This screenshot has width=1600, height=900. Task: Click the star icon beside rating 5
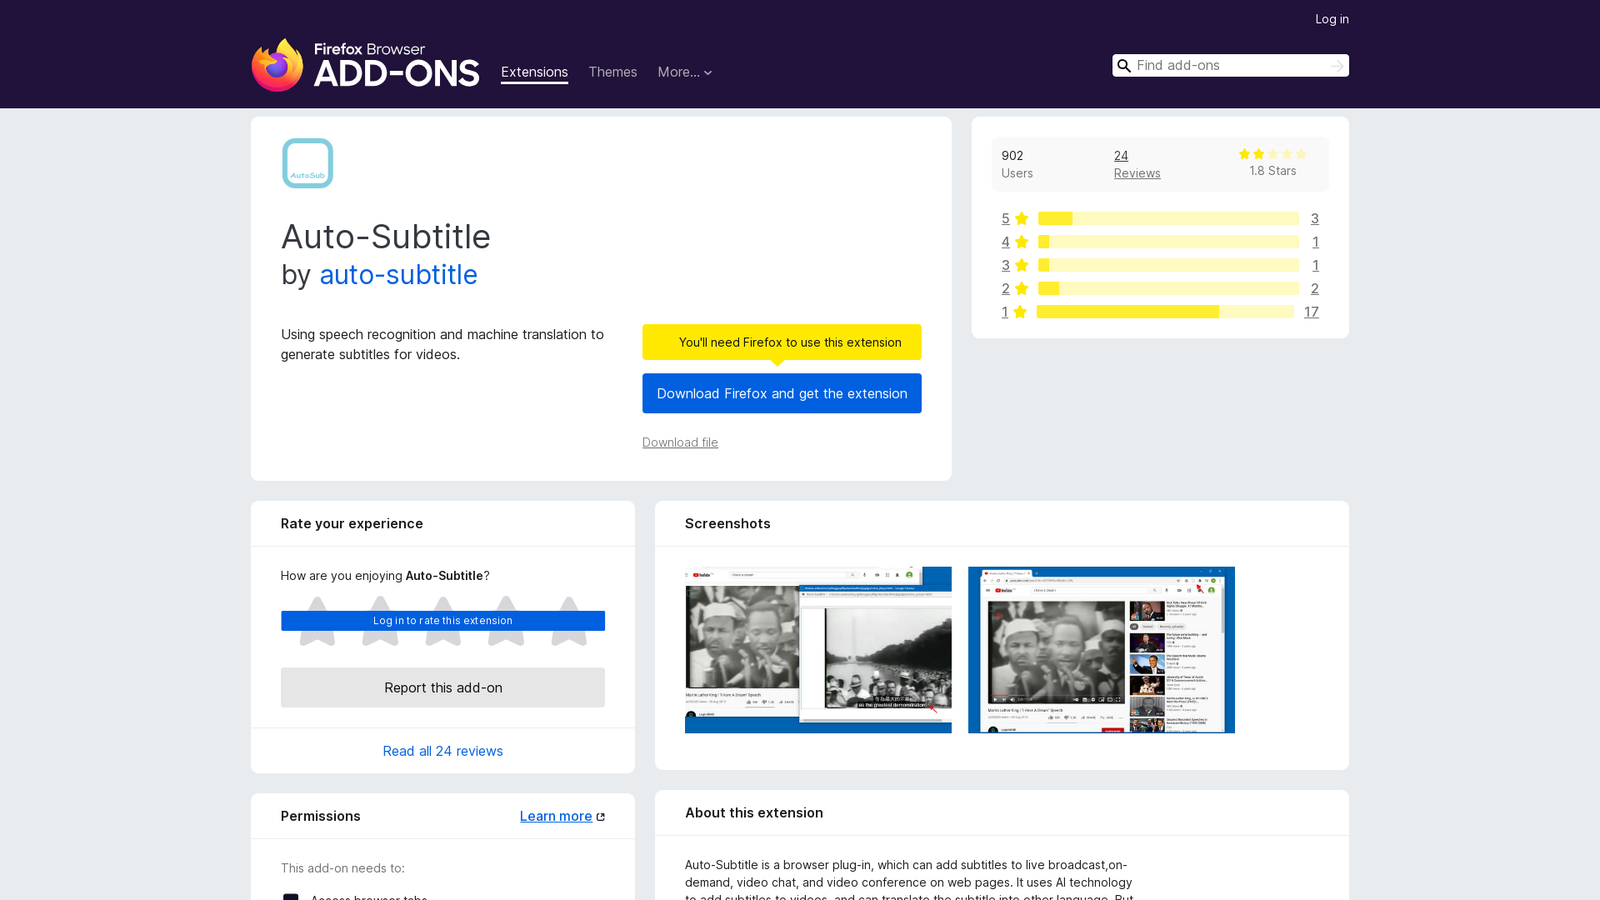(1021, 219)
